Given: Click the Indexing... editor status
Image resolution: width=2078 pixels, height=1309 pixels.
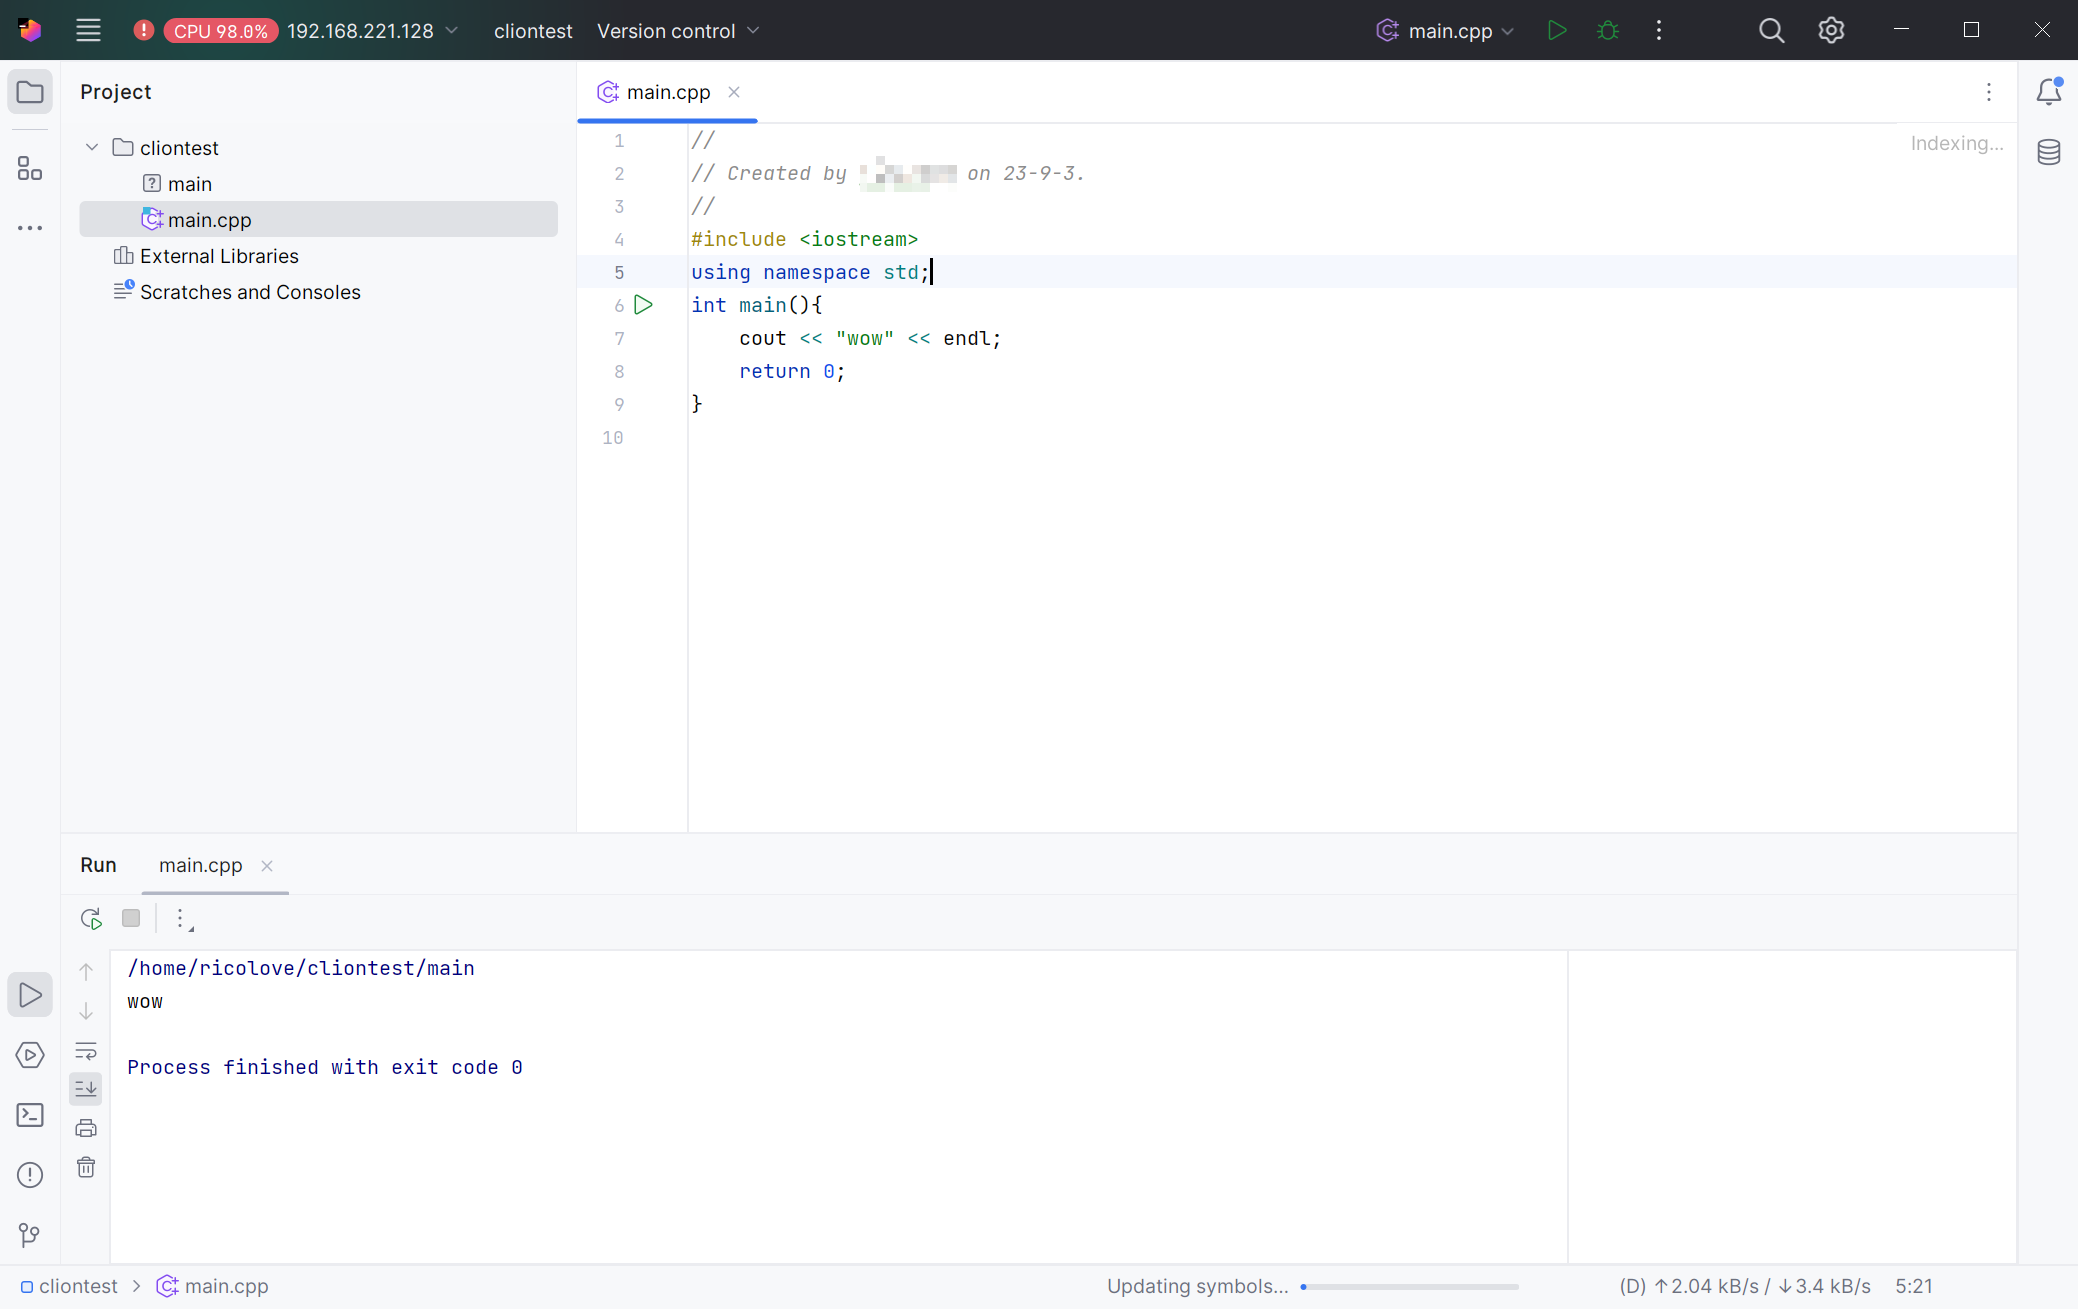Looking at the screenshot, I should point(1956,143).
